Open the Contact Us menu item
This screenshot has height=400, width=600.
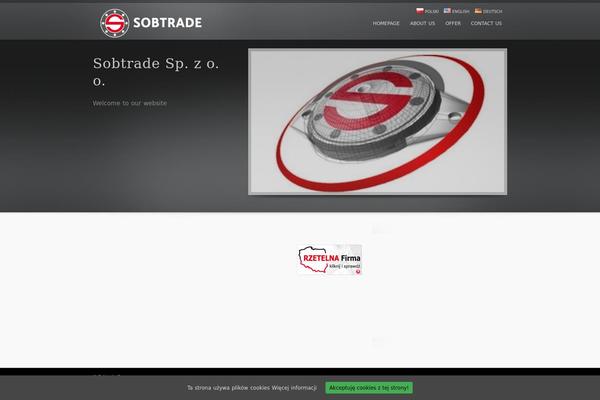pos(486,23)
